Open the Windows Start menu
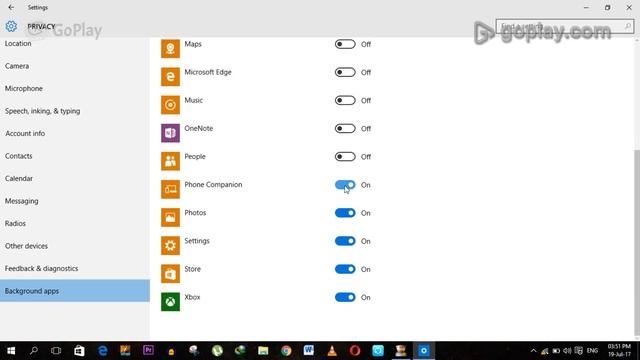The image size is (640, 360). 11,351
